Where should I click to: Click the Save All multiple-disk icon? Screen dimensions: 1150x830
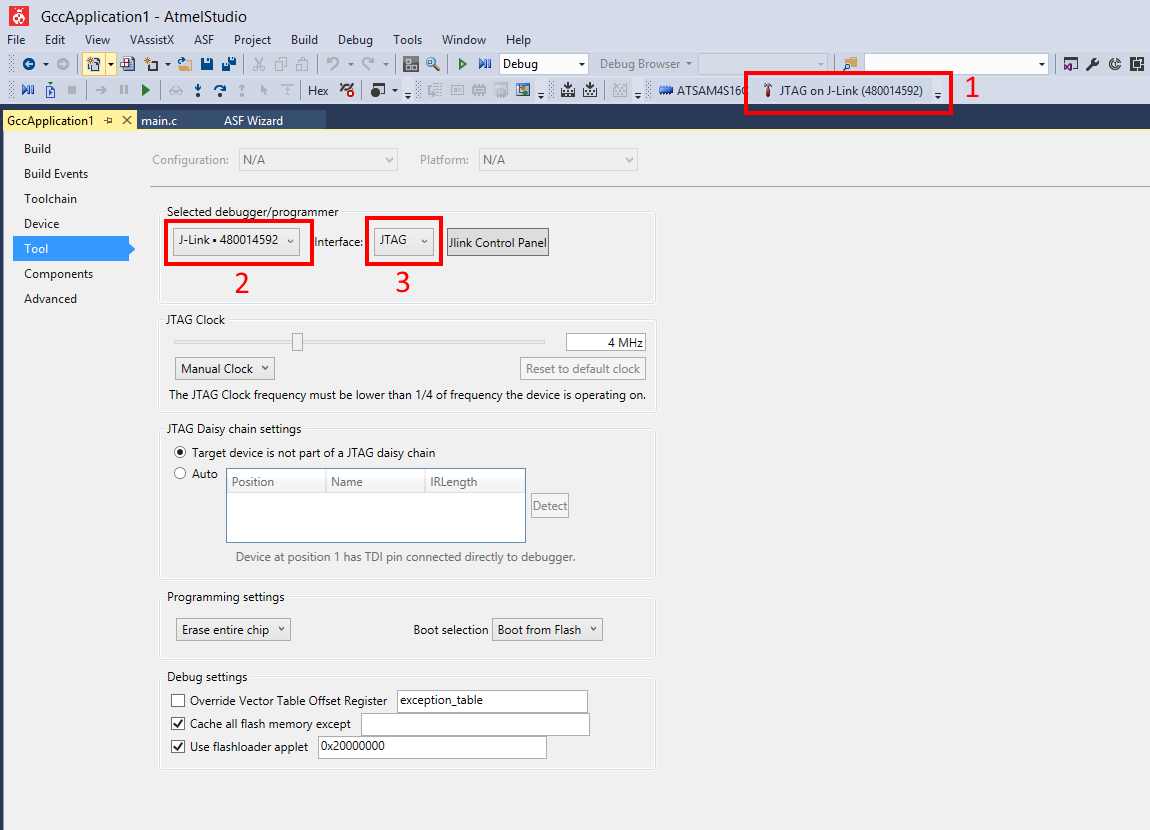pos(229,65)
